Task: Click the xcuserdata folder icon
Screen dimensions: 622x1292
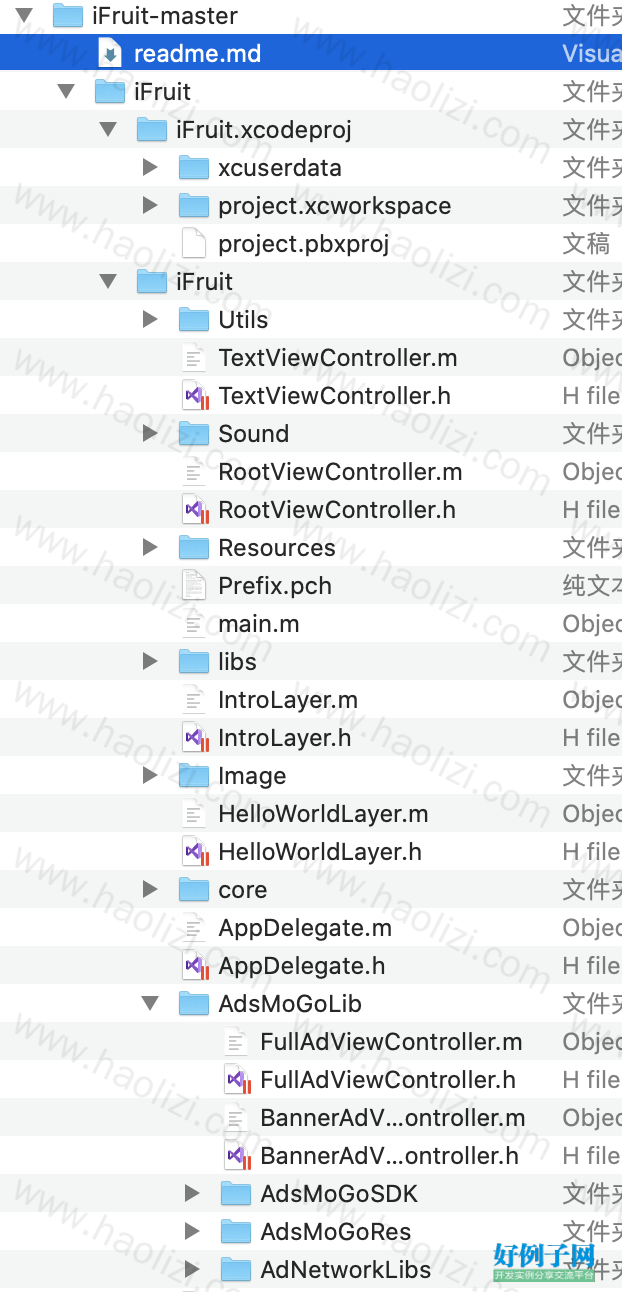Action: [193, 168]
